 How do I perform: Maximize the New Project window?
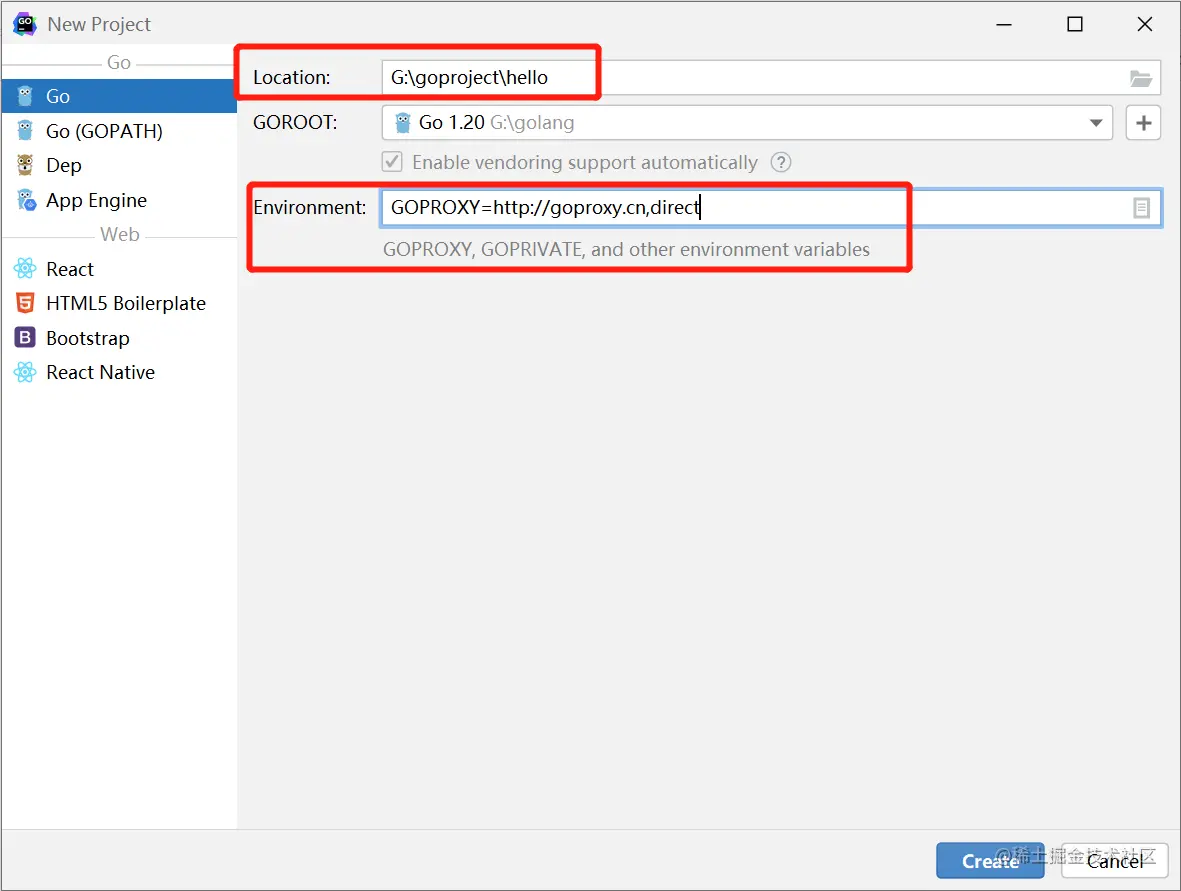point(1075,24)
